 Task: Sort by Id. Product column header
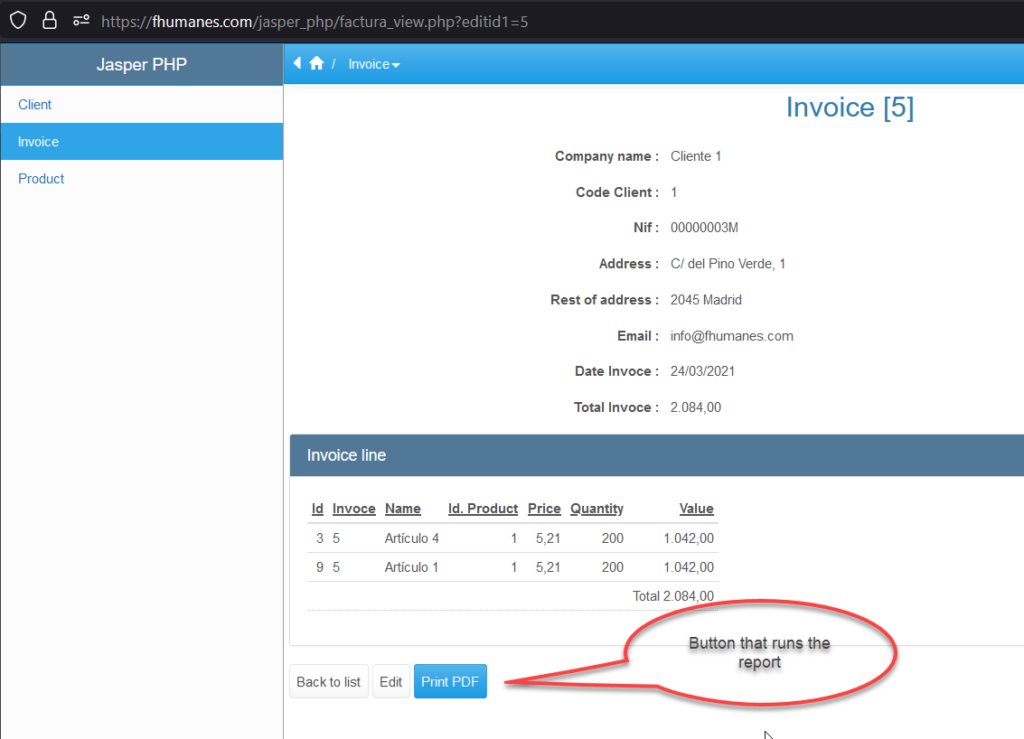pos(483,509)
